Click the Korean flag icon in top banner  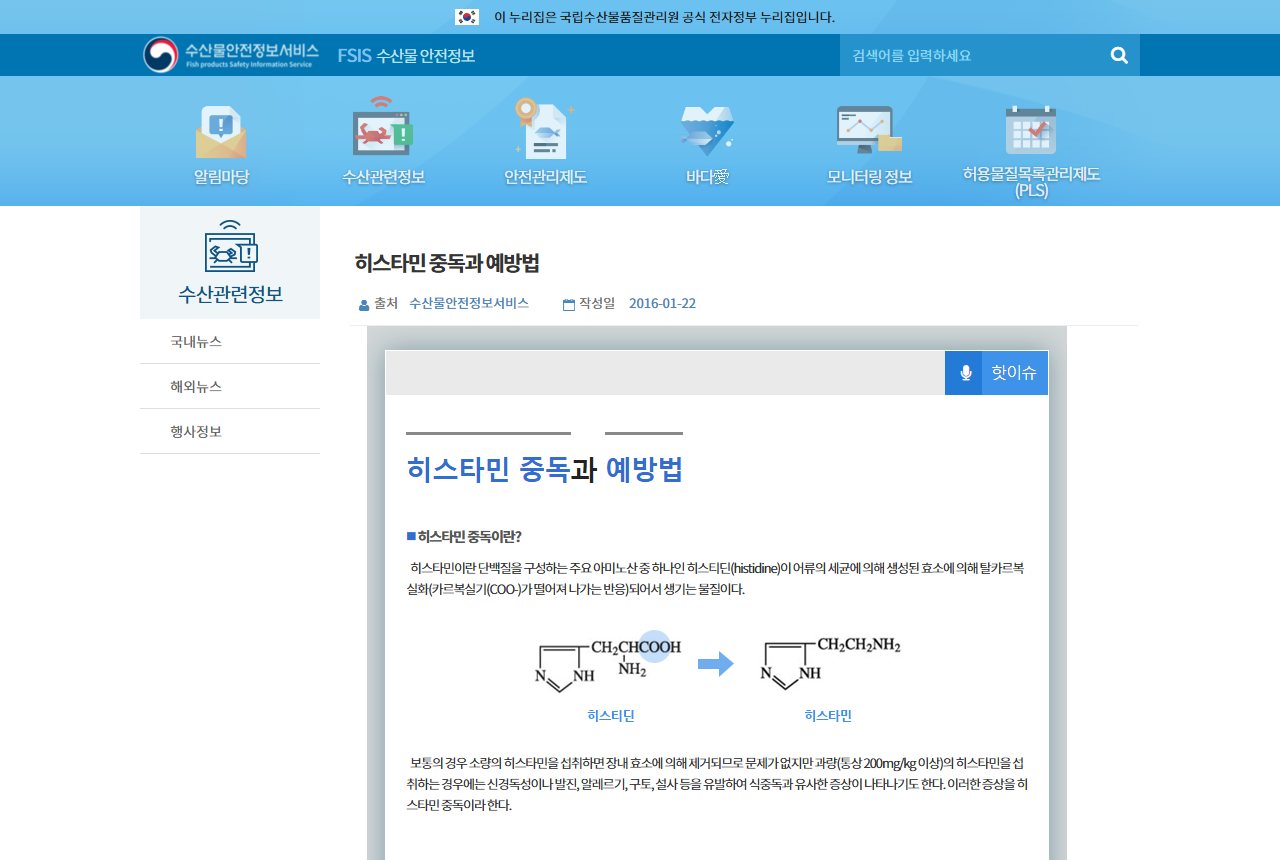[x=467, y=17]
